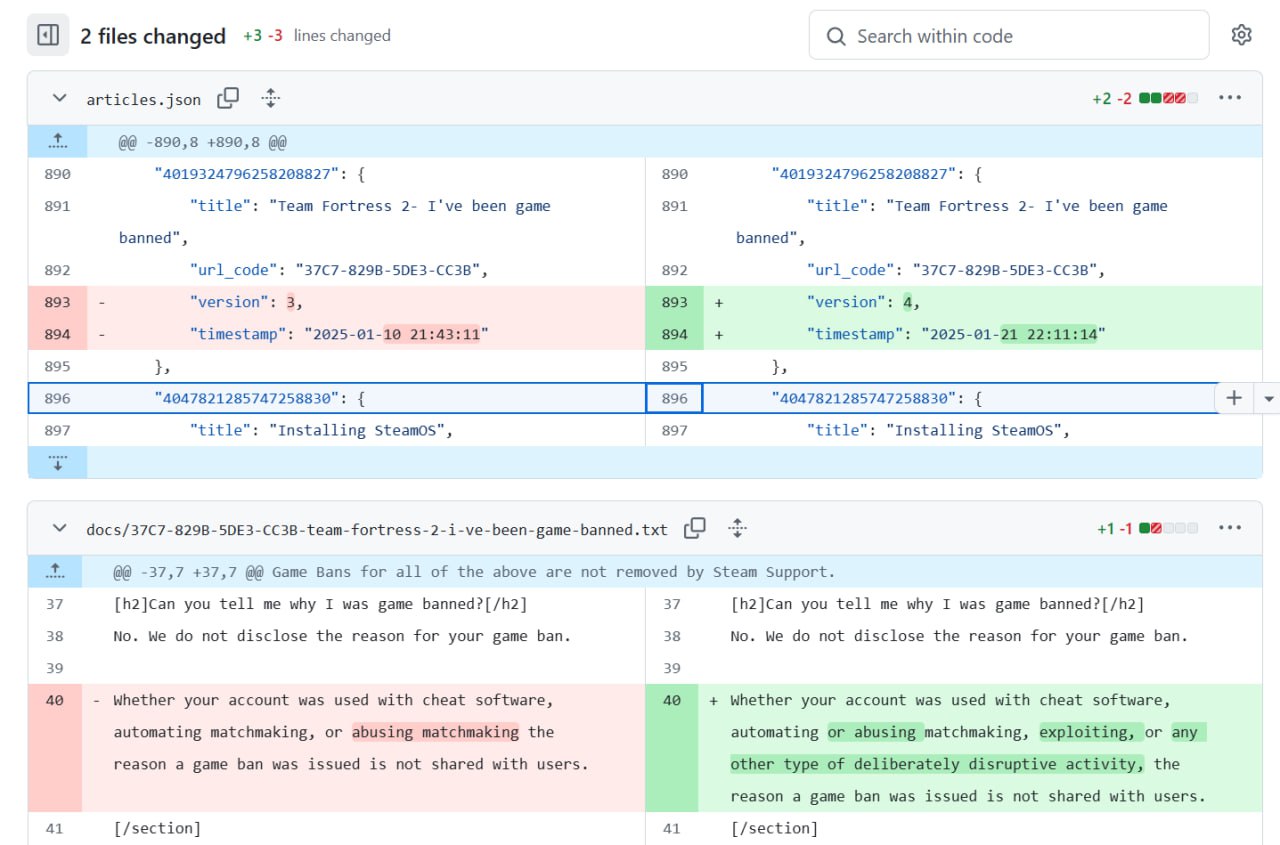1280x845 pixels.
Task: Click the hunk header starting "@@ -37,7 +37,7 @@"
Action: (x=474, y=572)
